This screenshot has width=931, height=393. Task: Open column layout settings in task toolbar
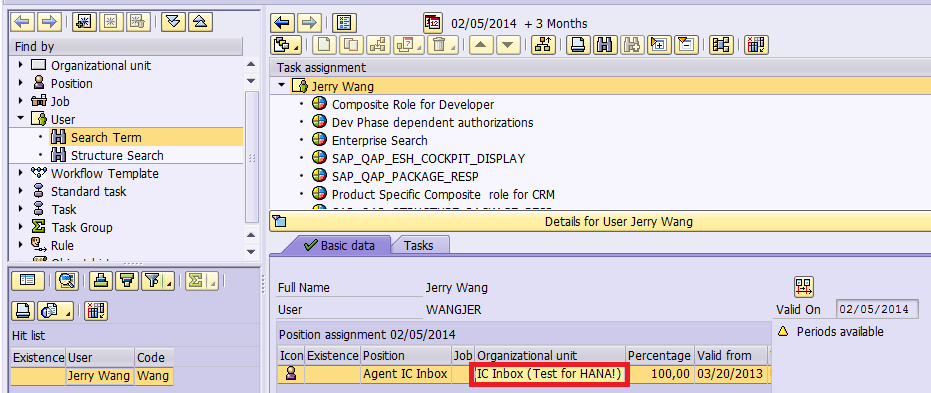click(757, 44)
